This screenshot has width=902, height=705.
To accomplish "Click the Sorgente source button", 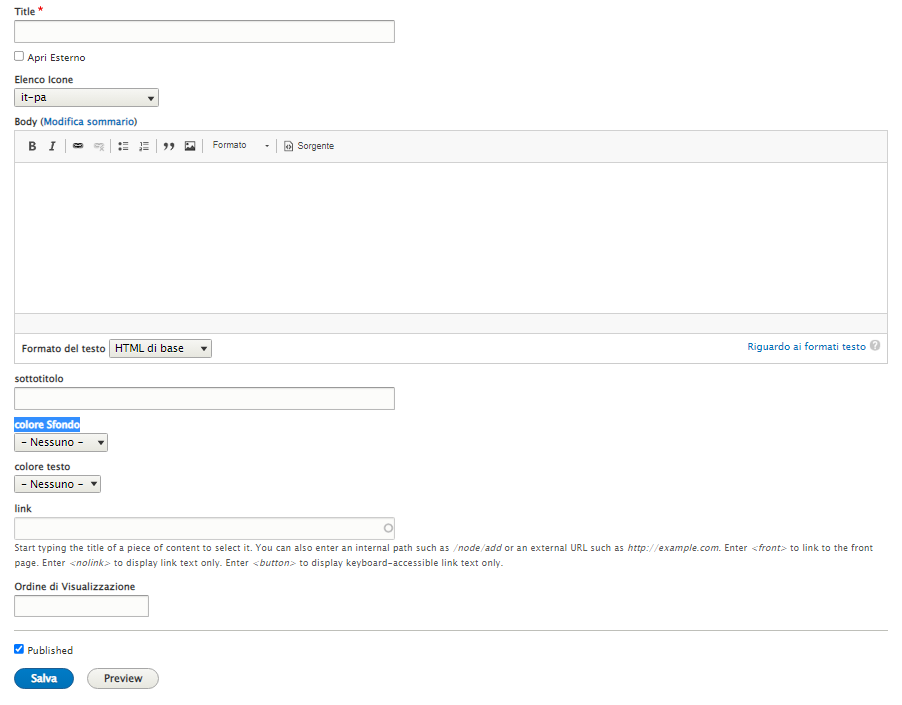I will pos(309,146).
